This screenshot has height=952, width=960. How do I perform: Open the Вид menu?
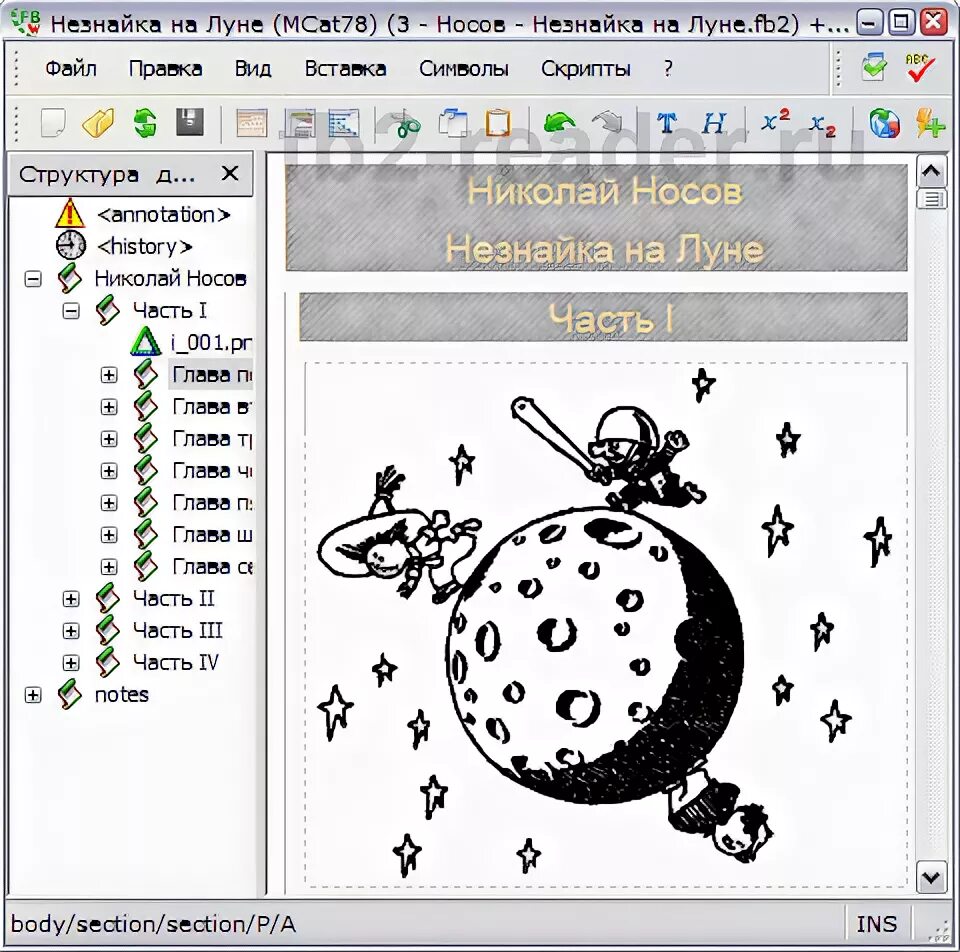[x=253, y=69]
